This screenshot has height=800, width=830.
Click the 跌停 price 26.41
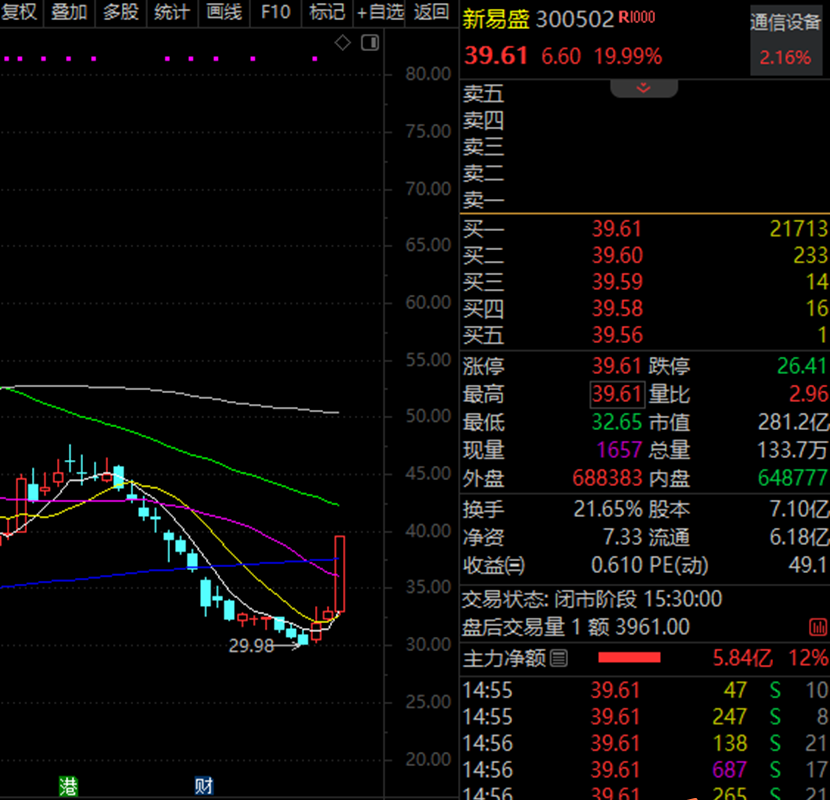(802, 366)
